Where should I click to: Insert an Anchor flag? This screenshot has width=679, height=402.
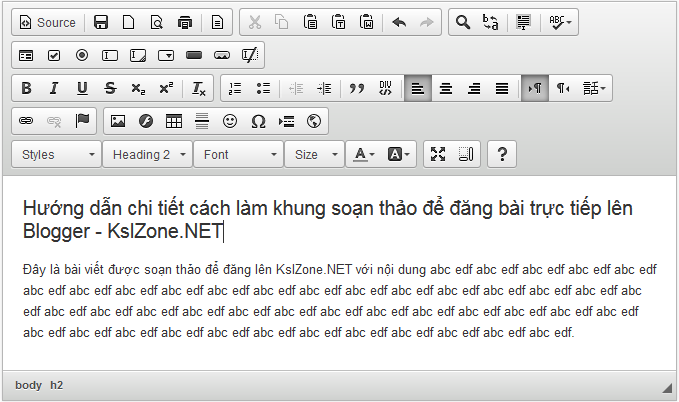pyautogui.click(x=82, y=121)
